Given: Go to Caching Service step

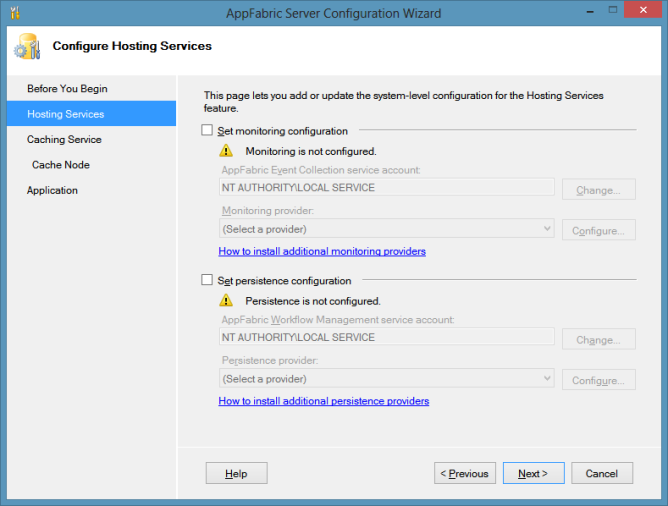Looking at the screenshot, I should [x=64, y=140].
